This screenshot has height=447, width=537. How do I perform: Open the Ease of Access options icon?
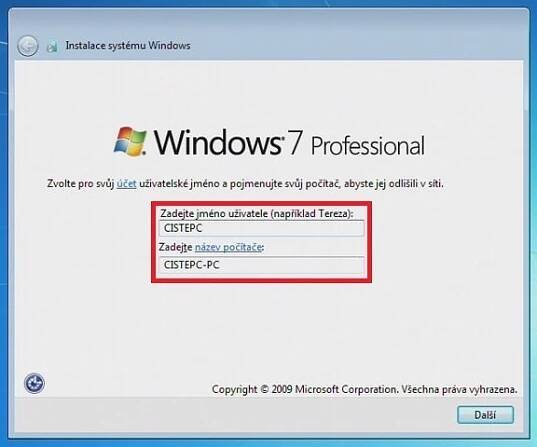[x=34, y=383]
